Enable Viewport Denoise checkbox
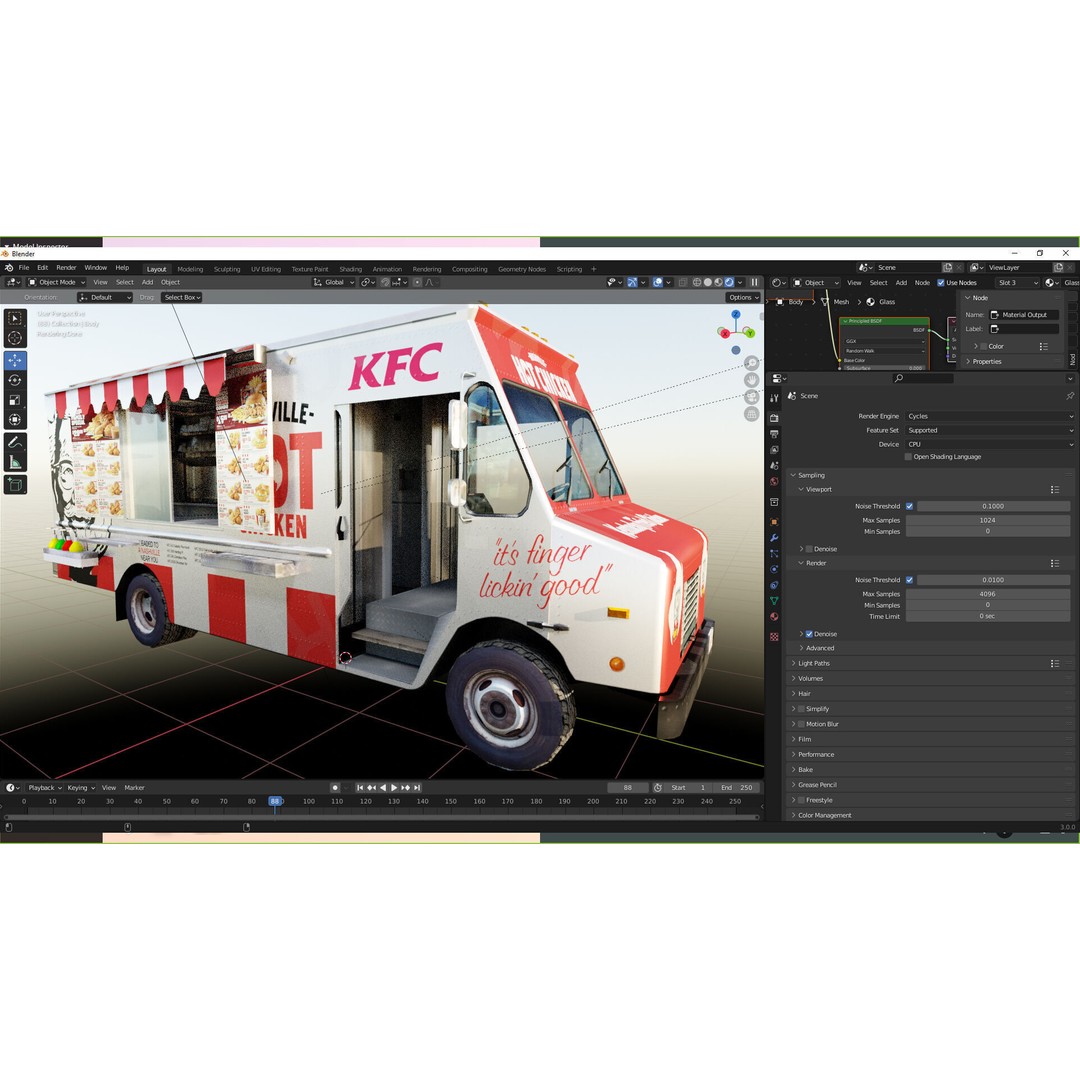This screenshot has width=1080, height=1080. point(809,549)
